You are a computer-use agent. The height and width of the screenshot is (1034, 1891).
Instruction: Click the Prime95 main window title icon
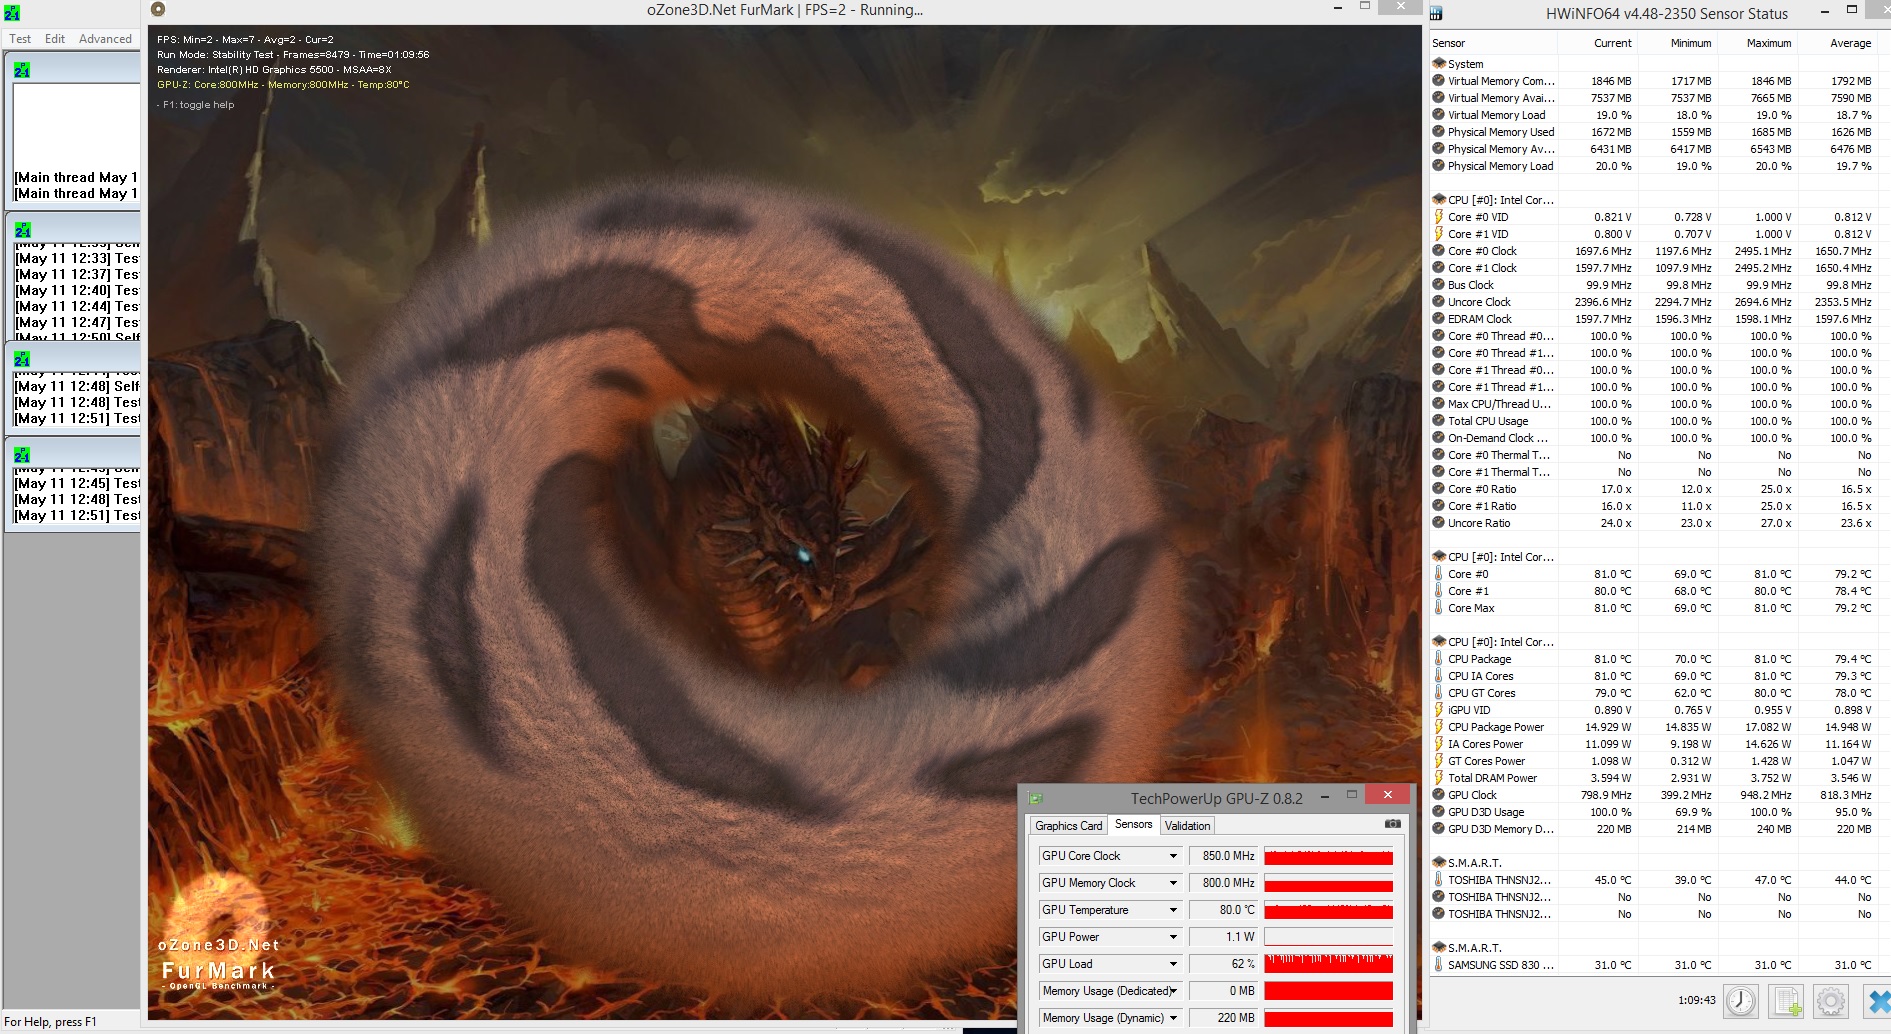[x=12, y=13]
